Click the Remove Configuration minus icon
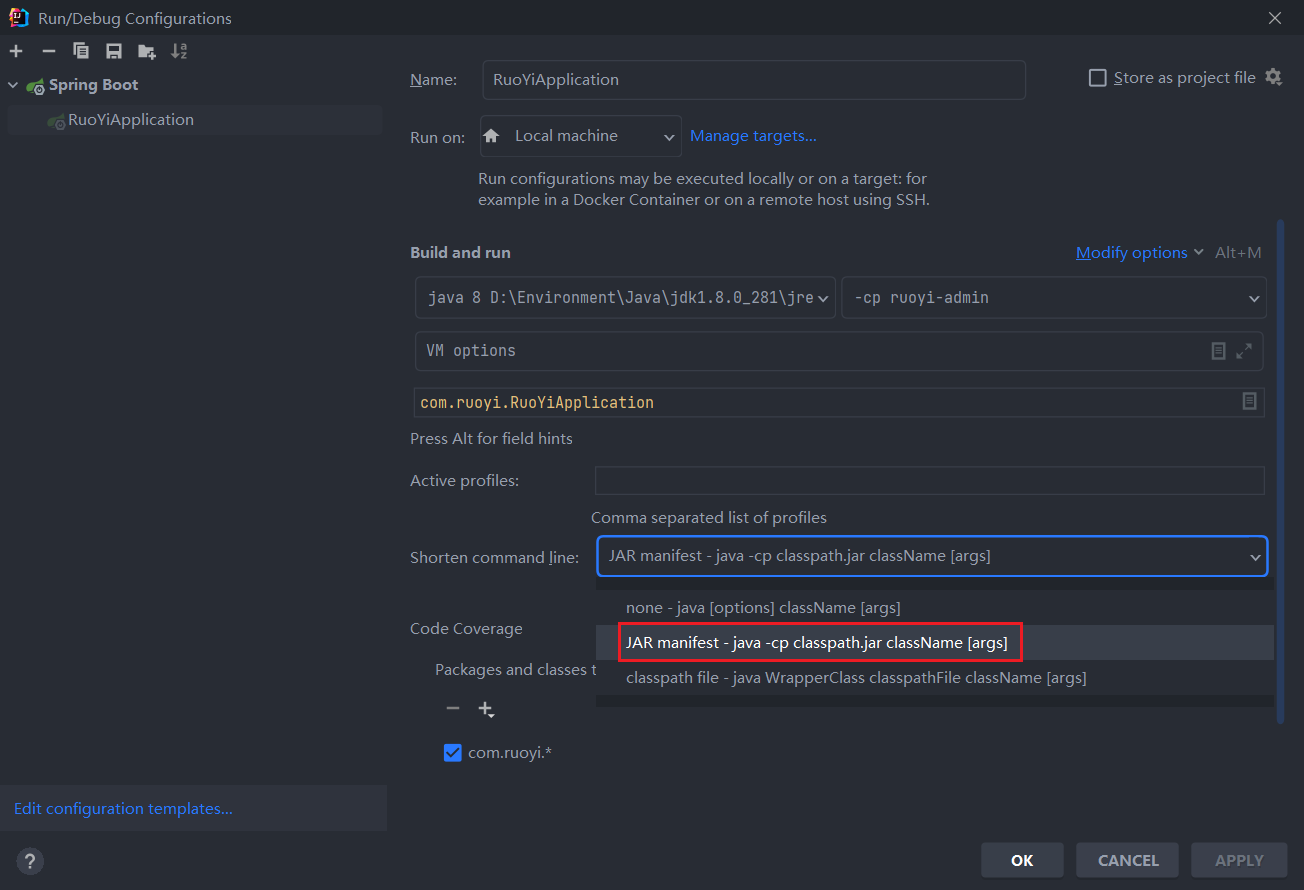This screenshot has height=890, width=1304. tap(48, 51)
